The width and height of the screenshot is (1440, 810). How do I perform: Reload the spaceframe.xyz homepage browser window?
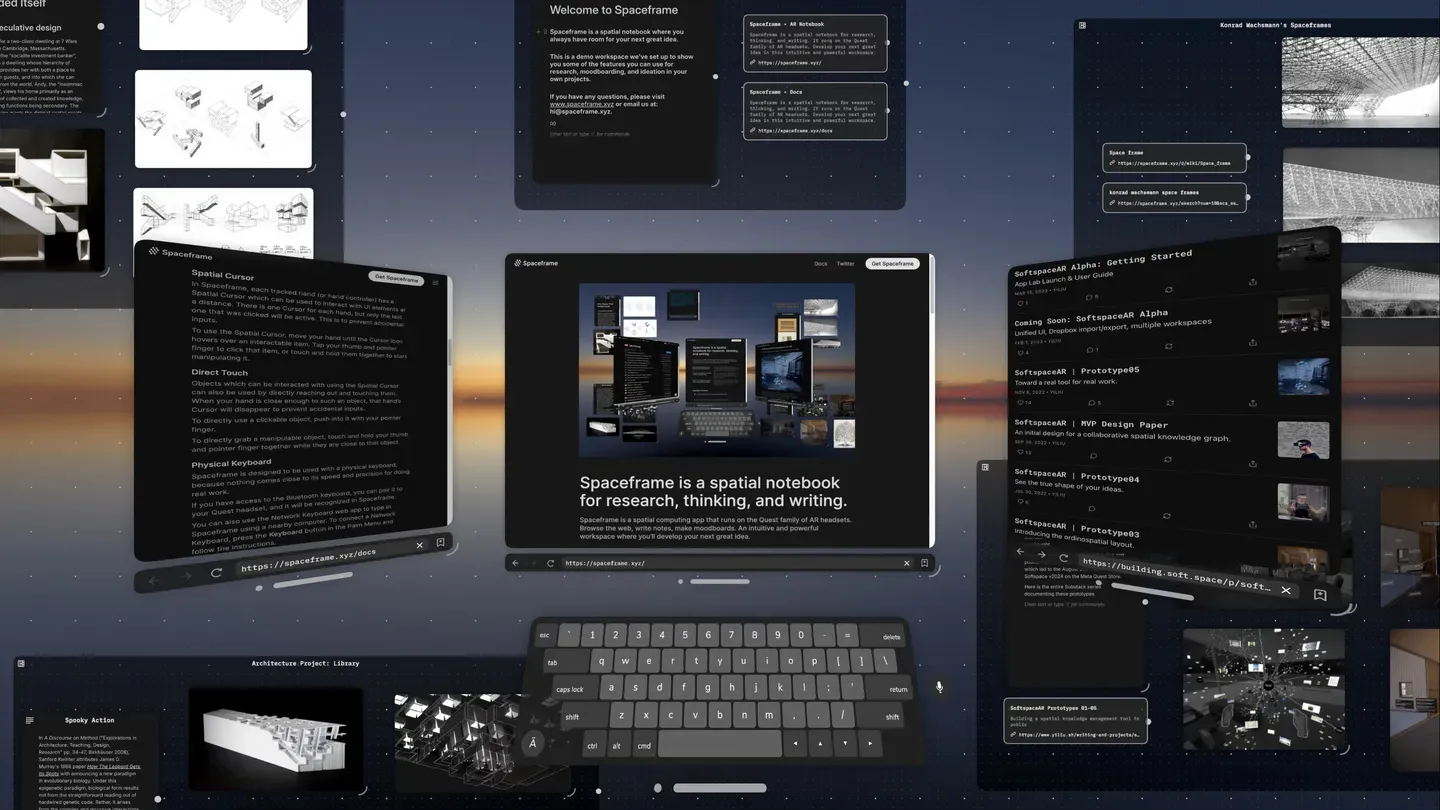pyautogui.click(x=550, y=563)
